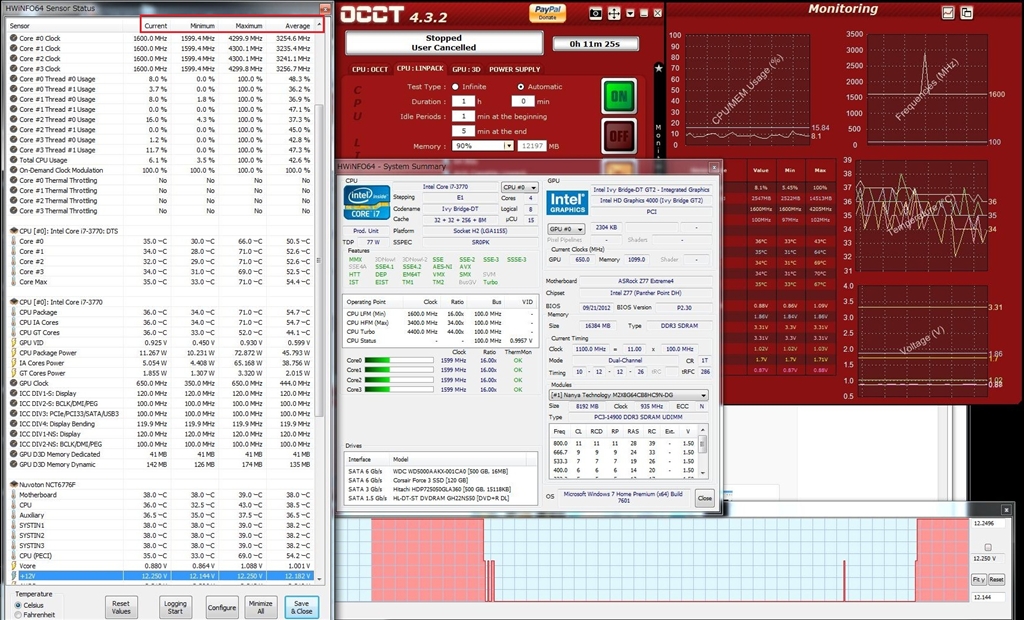1024x620 pixels.
Task: Click the Minimize All button
Action: [x=261, y=607]
